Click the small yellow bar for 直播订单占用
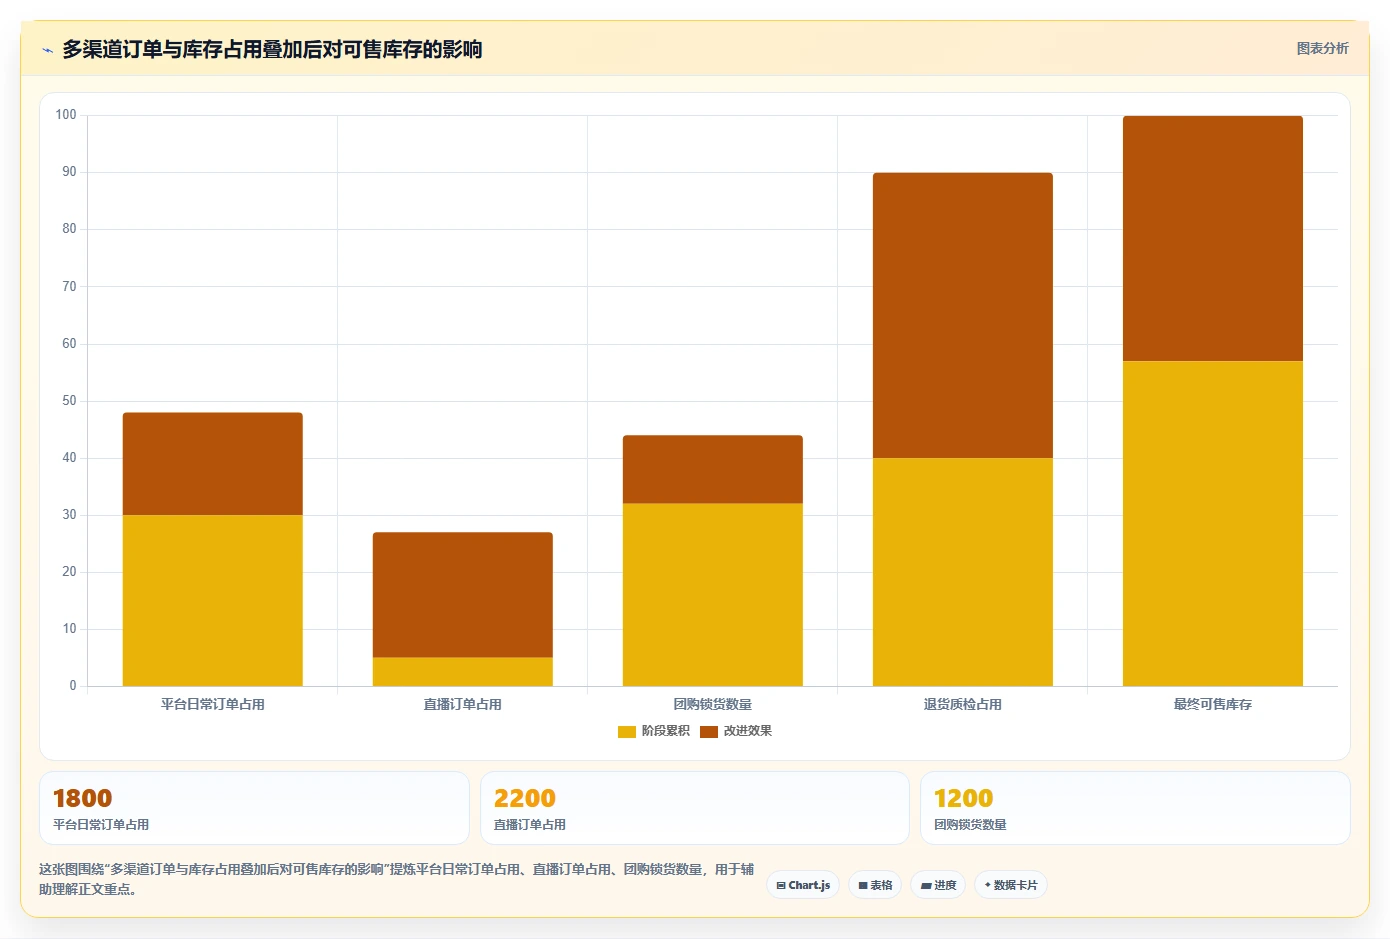Screen dimensions: 1390x939 coord(463,672)
